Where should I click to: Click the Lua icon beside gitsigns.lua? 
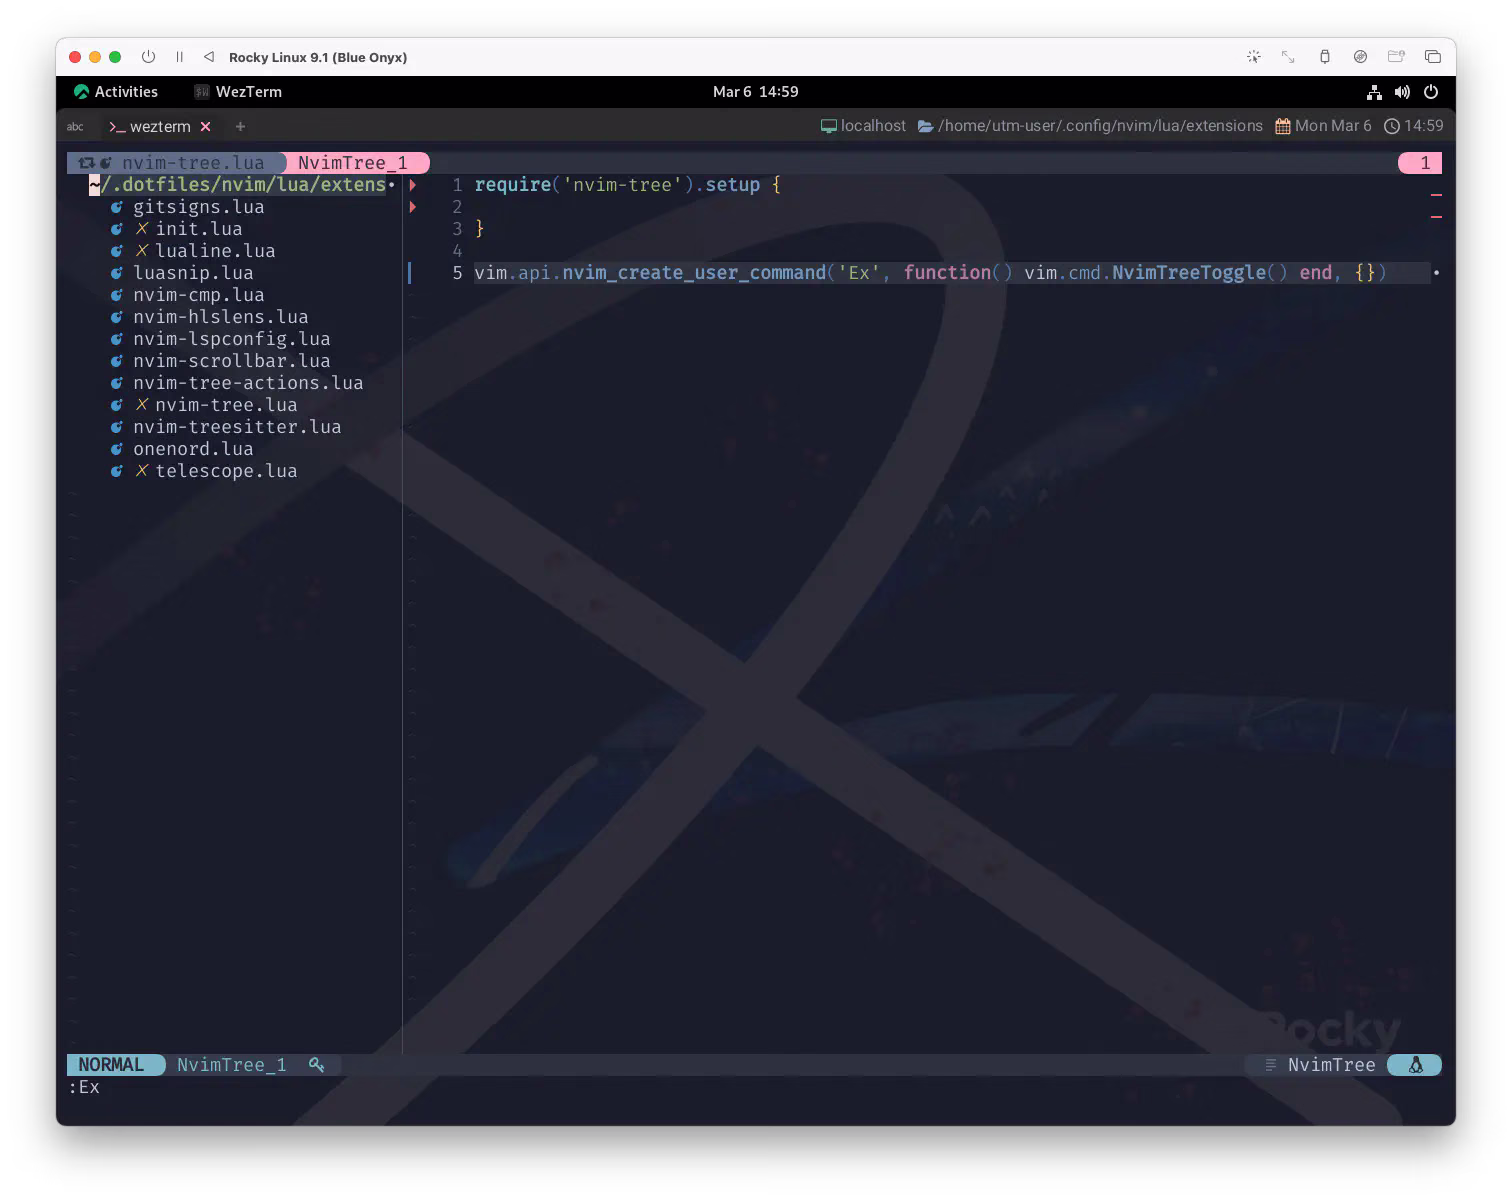tap(117, 207)
